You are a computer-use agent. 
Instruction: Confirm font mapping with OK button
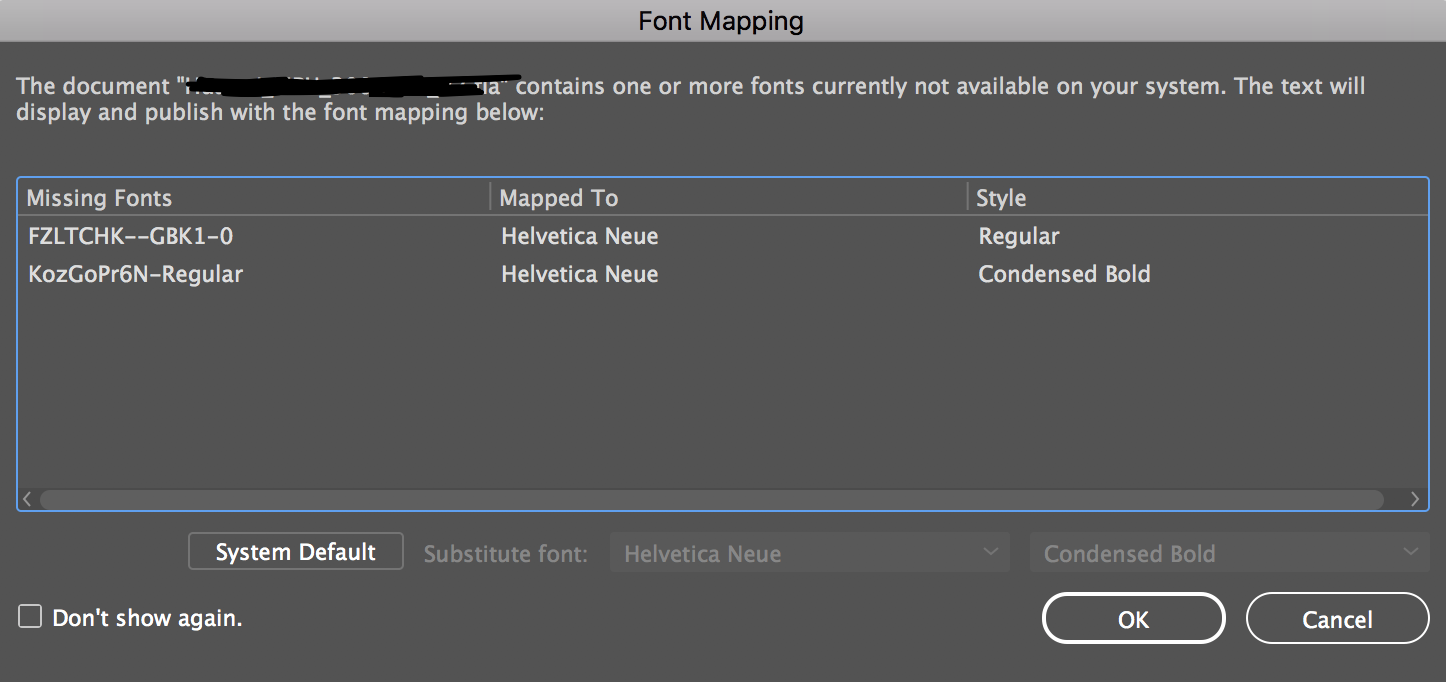(1133, 619)
